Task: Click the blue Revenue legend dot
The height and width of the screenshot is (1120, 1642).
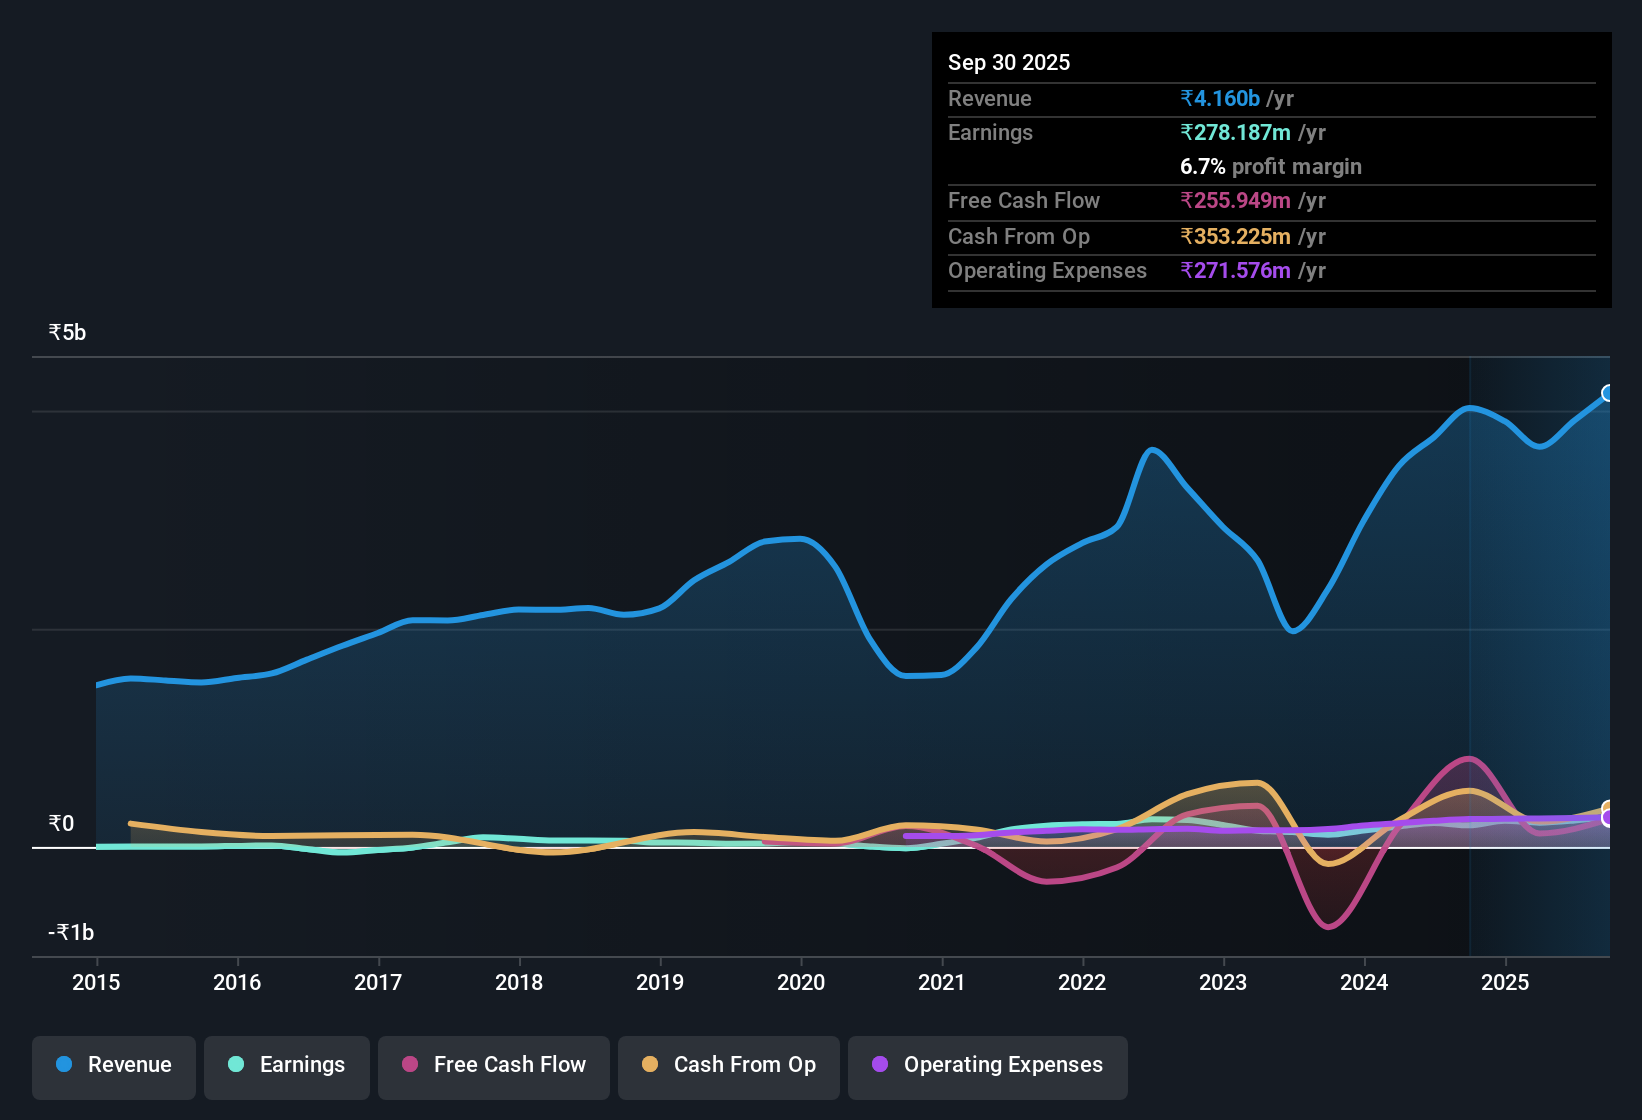Action: (62, 1065)
